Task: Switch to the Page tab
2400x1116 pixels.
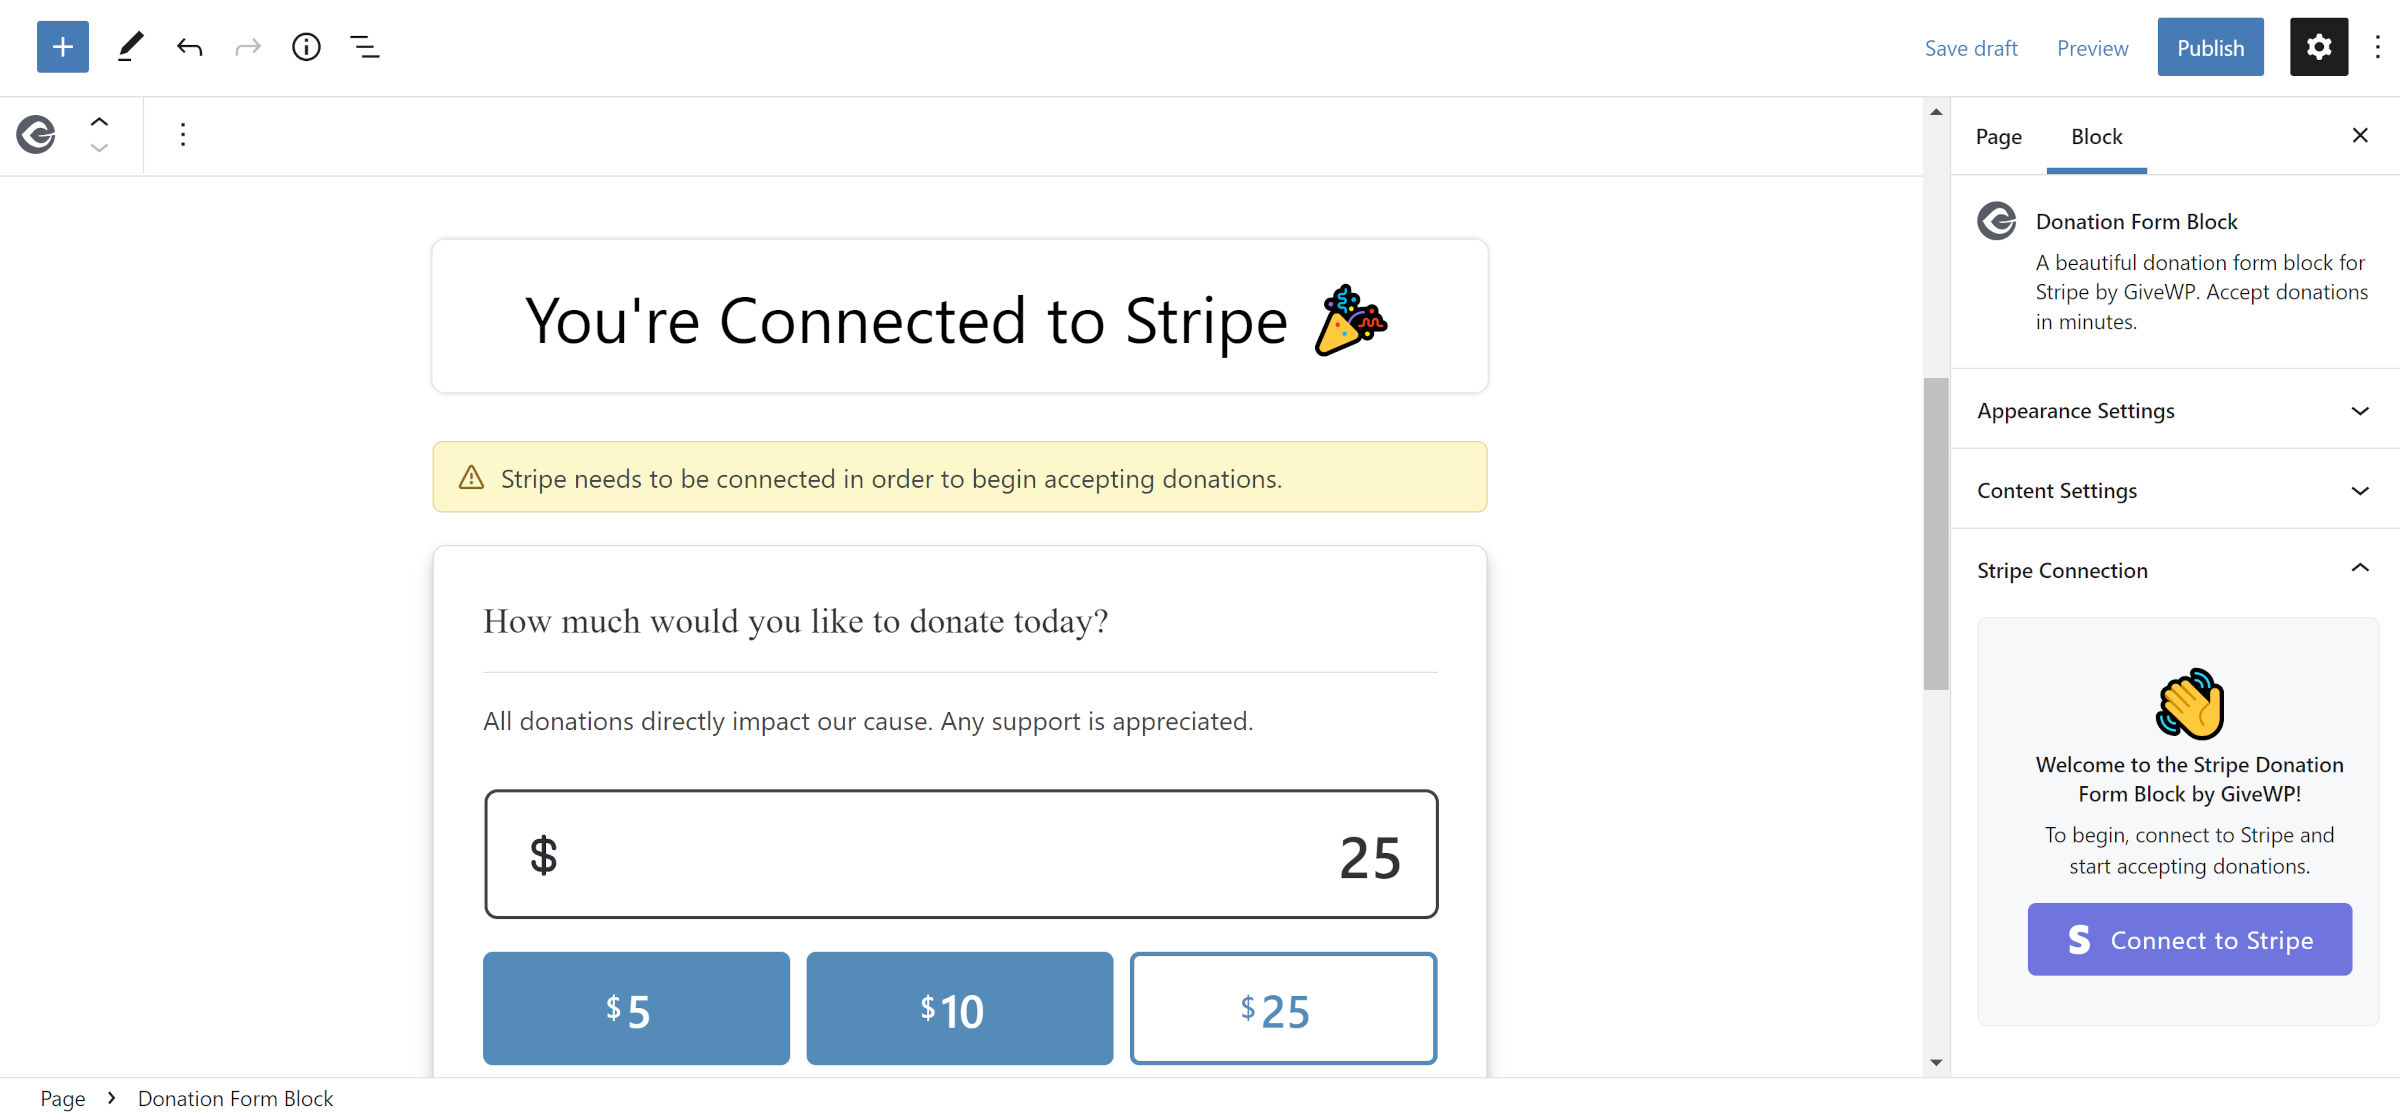Action: [1998, 136]
